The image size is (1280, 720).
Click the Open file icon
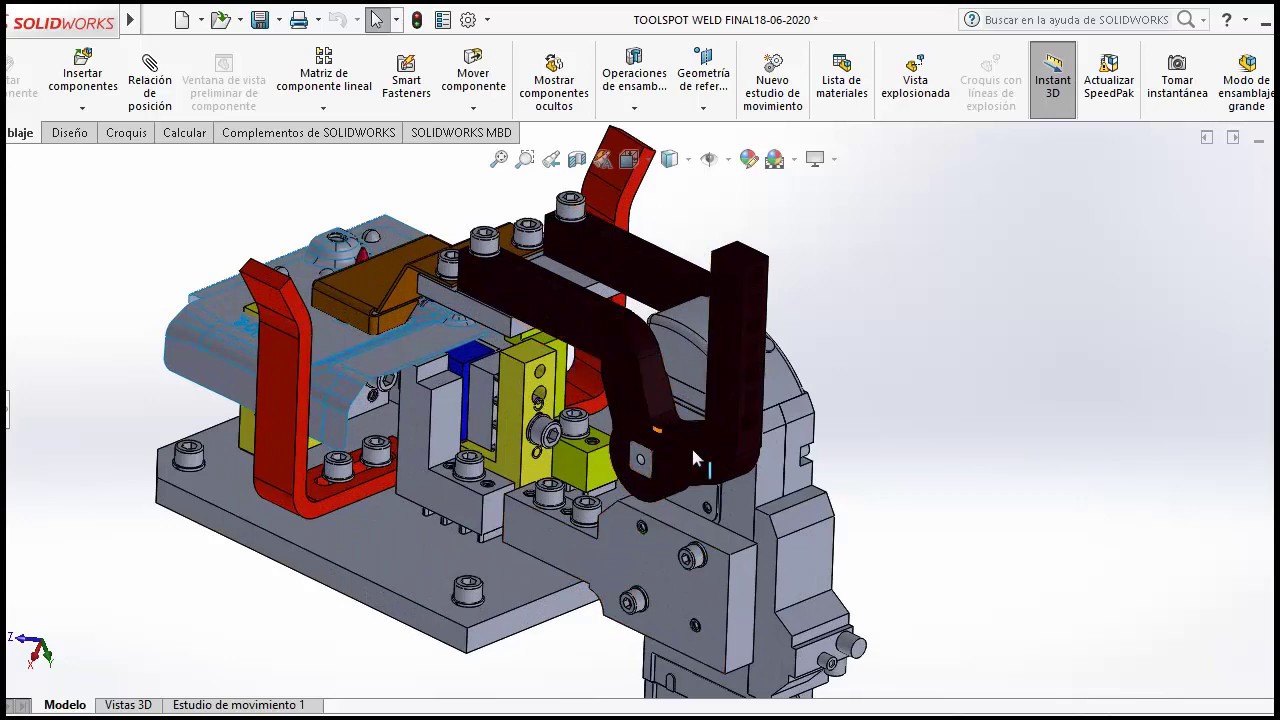tap(220, 20)
